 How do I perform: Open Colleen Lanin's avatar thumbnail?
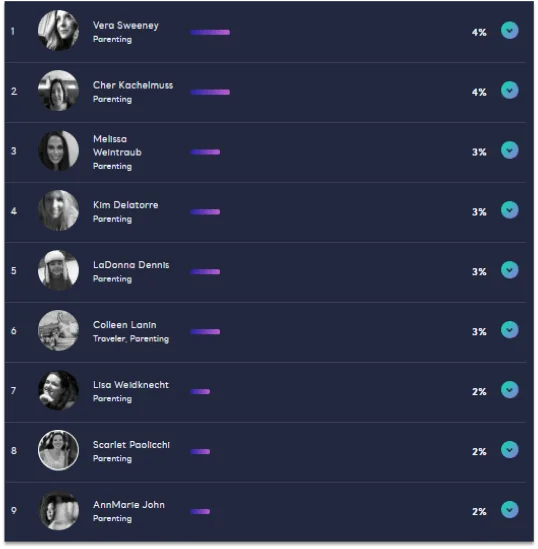coord(58,330)
